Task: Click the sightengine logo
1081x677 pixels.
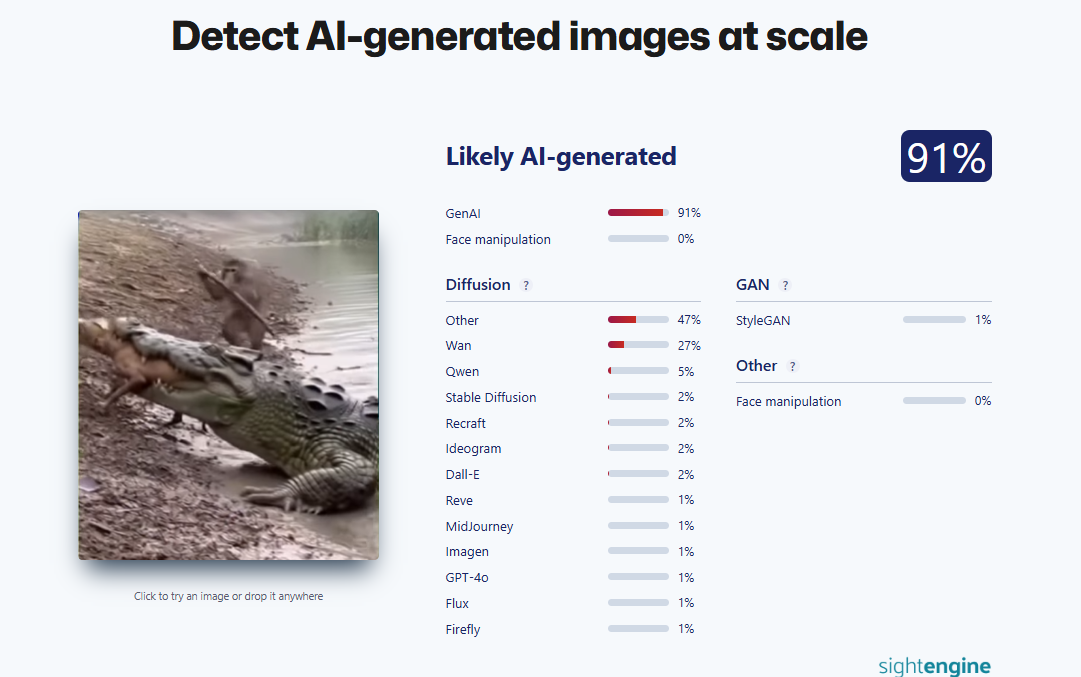Action: click(934, 666)
